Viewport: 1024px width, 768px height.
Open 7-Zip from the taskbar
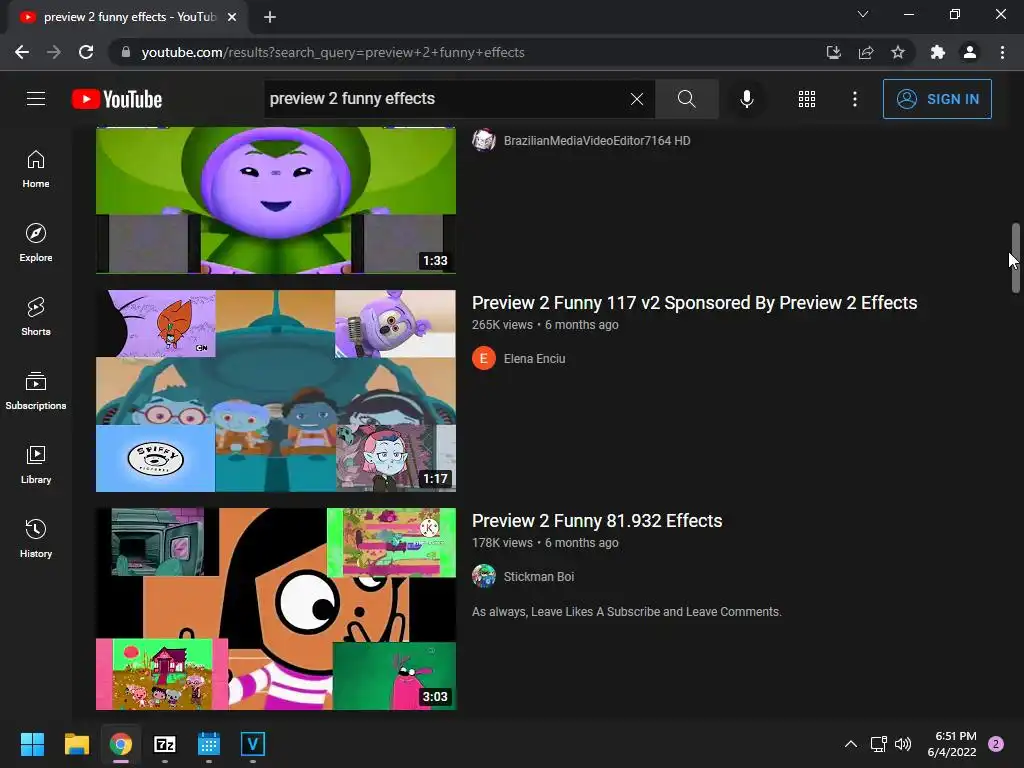(x=165, y=744)
